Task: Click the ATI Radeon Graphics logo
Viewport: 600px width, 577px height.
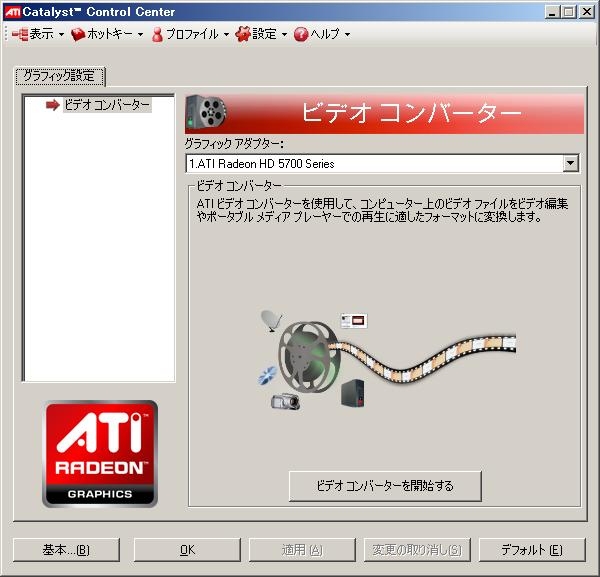Action: (100, 454)
